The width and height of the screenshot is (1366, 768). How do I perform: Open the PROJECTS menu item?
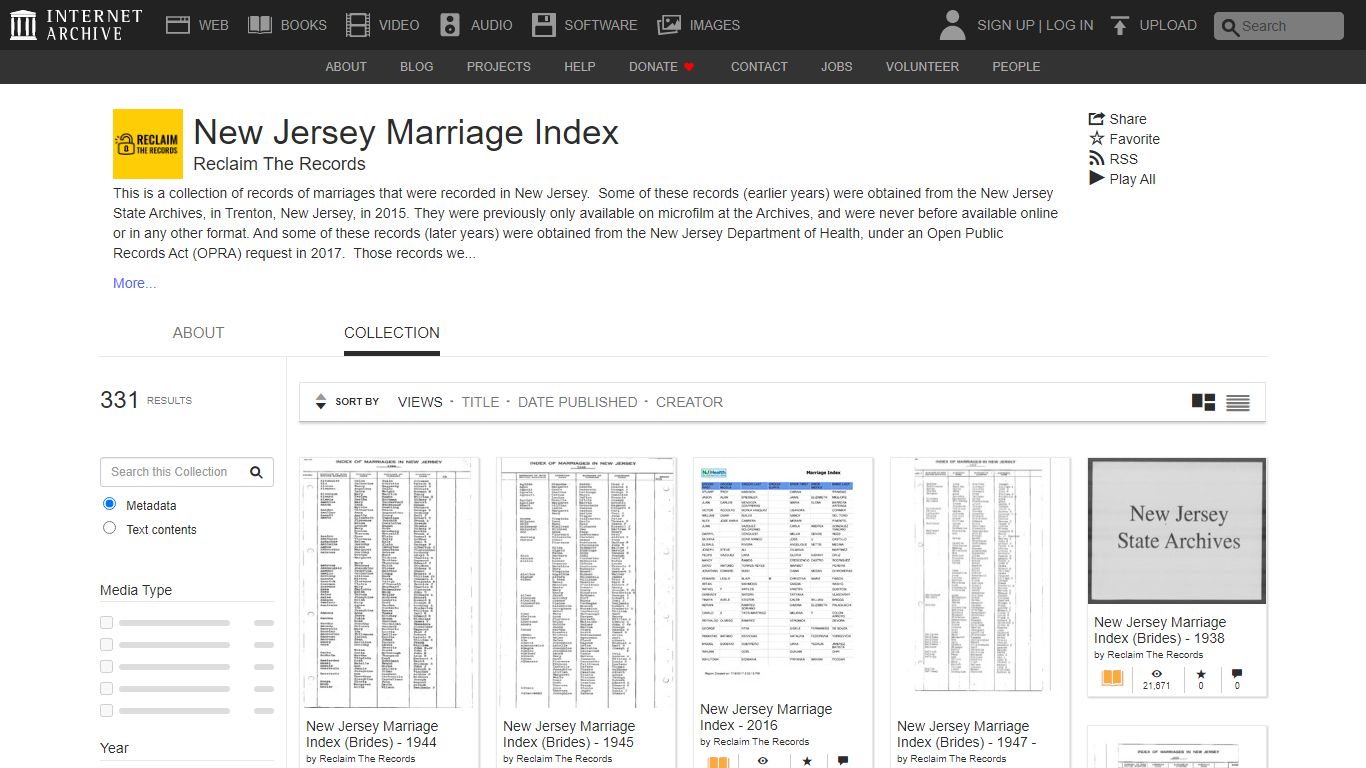[x=499, y=67]
